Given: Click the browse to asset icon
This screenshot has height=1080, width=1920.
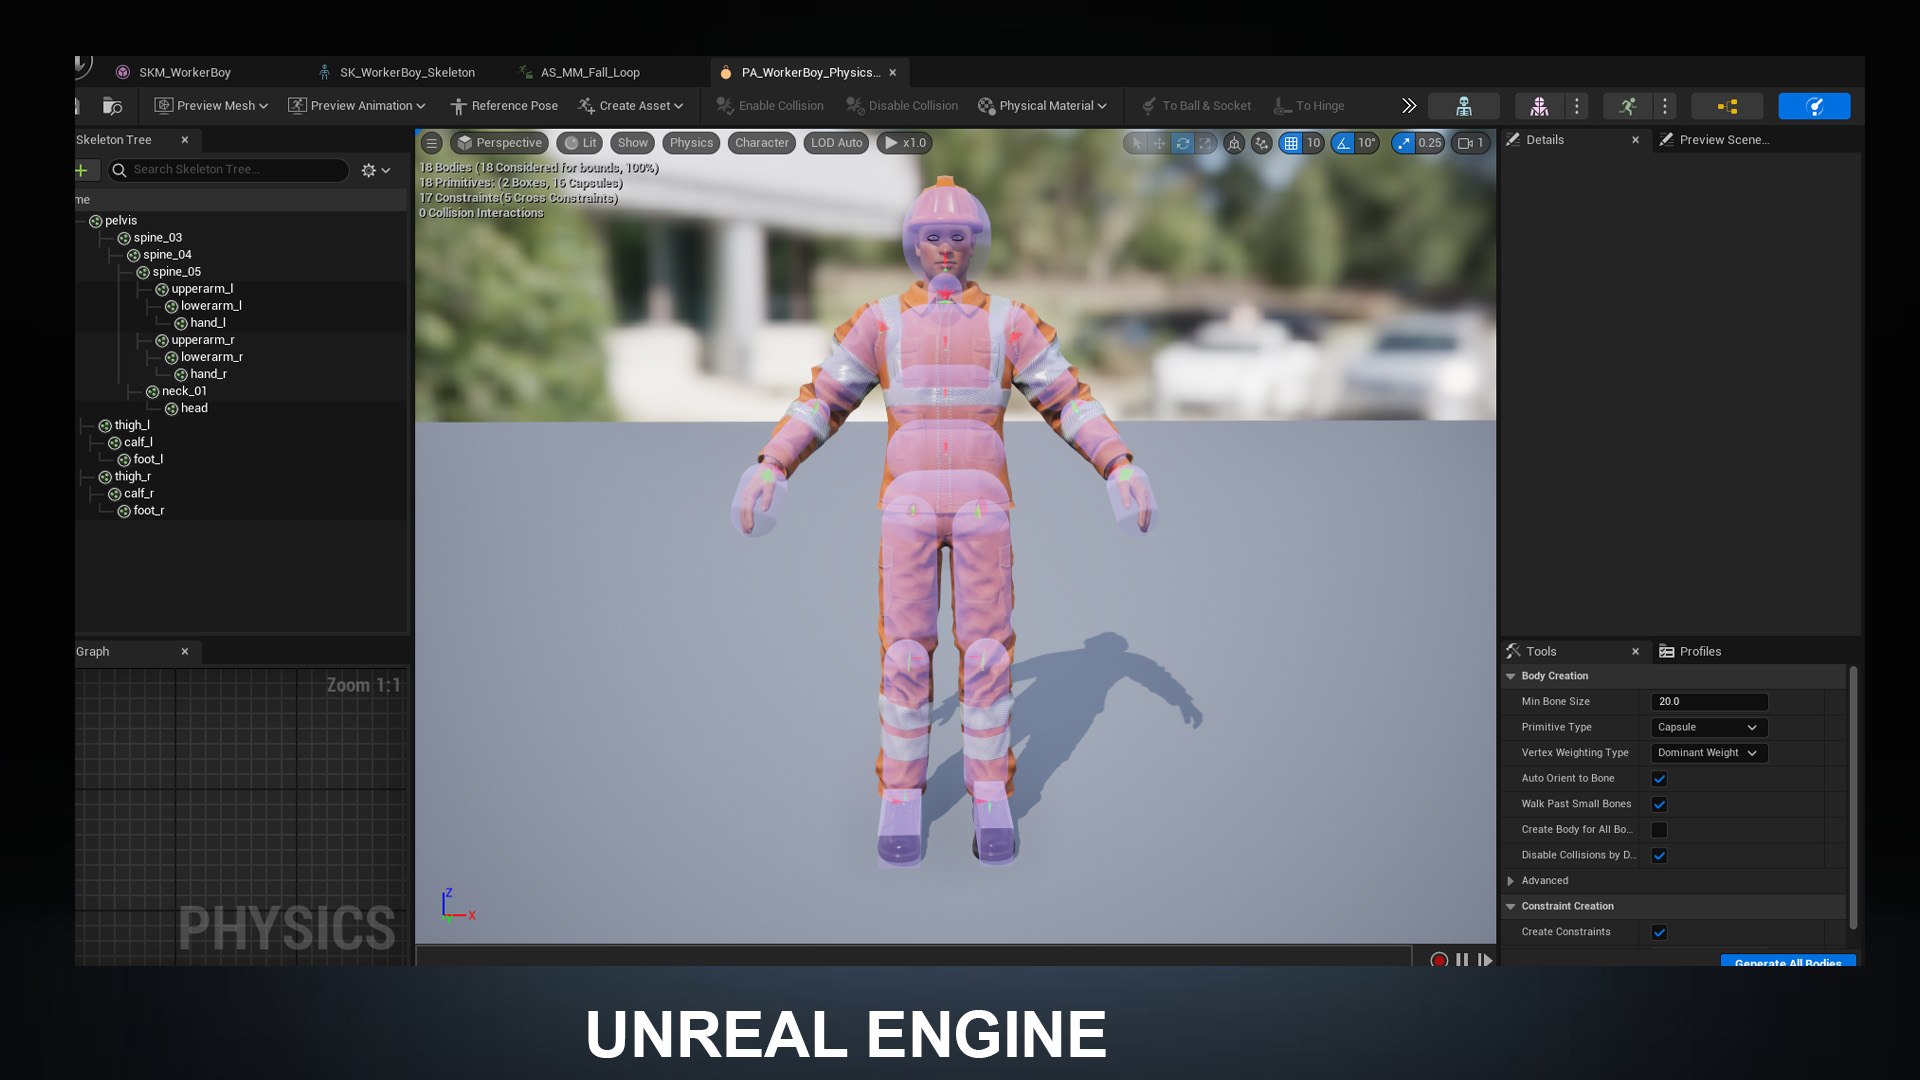Looking at the screenshot, I should (112, 106).
